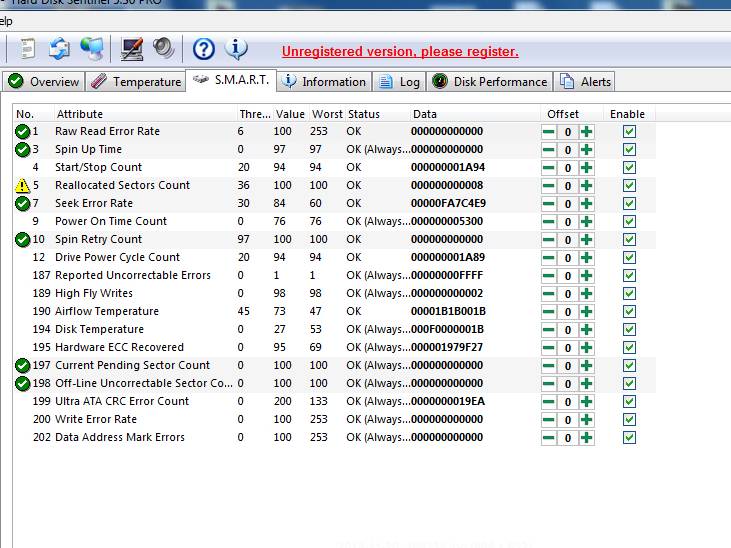Click offset value field for Drive Power Cycle Count

[x=568, y=257]
